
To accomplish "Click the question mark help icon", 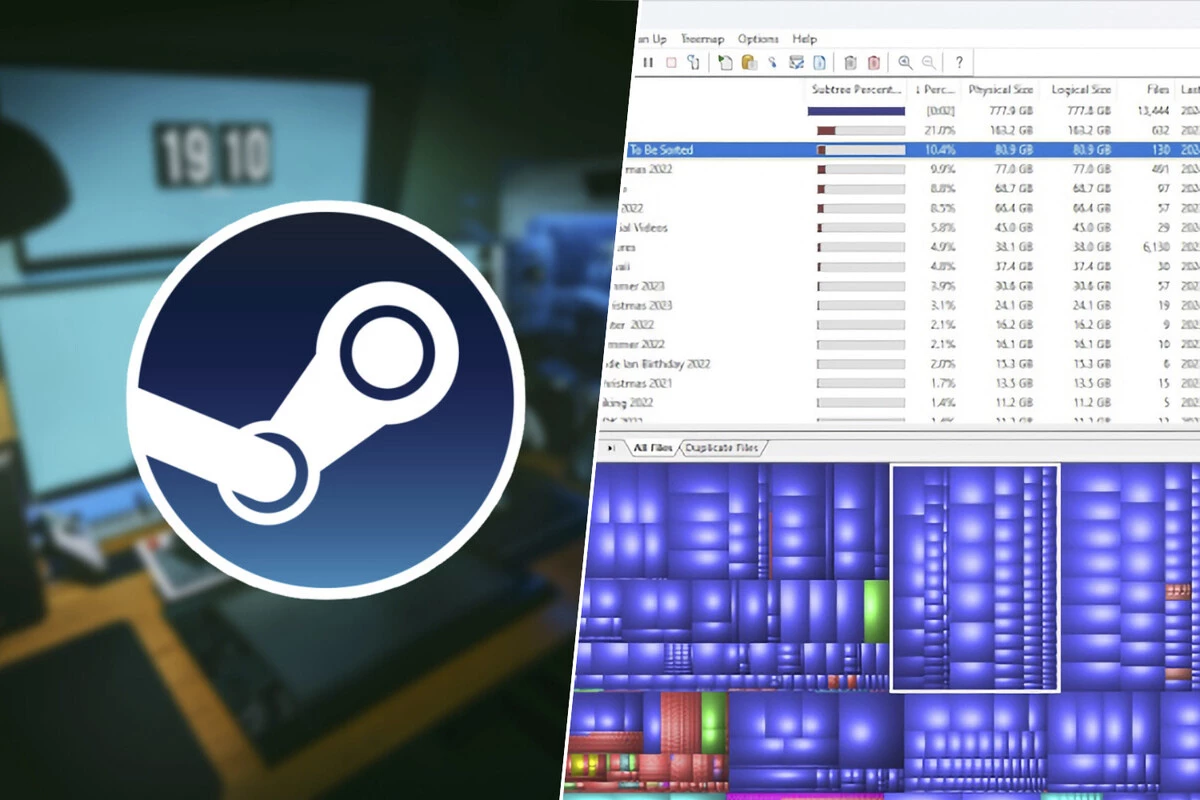I will coord(958,62).
